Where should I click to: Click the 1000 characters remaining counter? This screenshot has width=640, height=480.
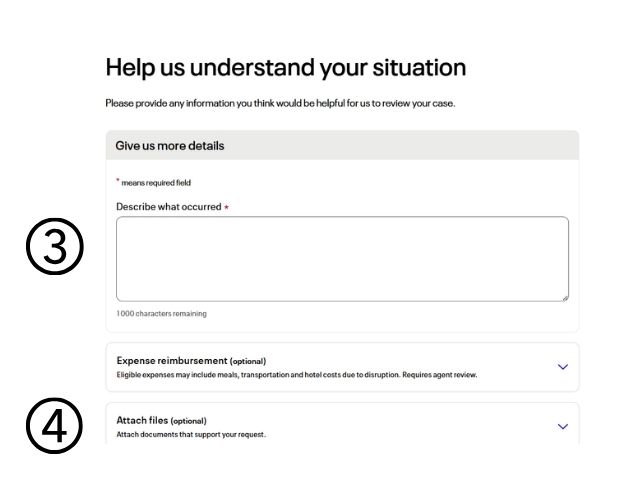click(x=162, y=313)
